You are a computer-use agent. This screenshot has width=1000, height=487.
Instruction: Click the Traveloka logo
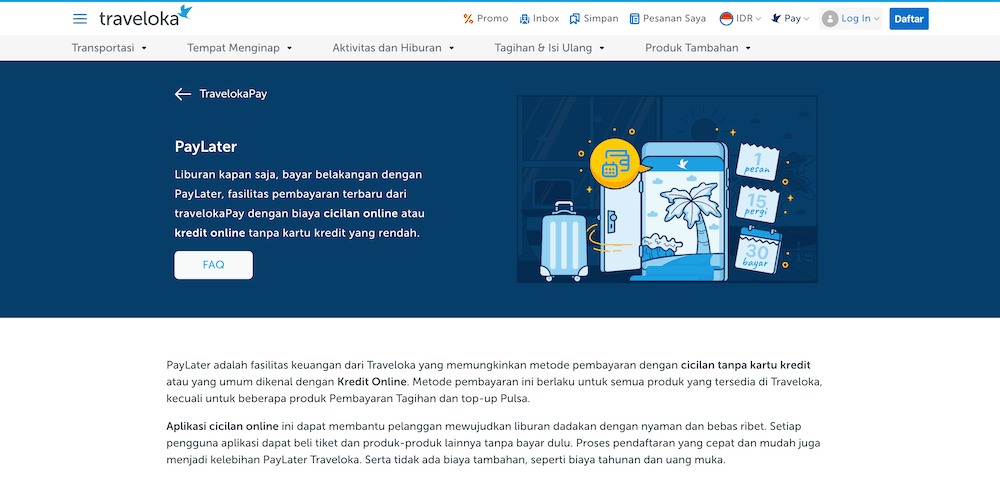[145, 17]
